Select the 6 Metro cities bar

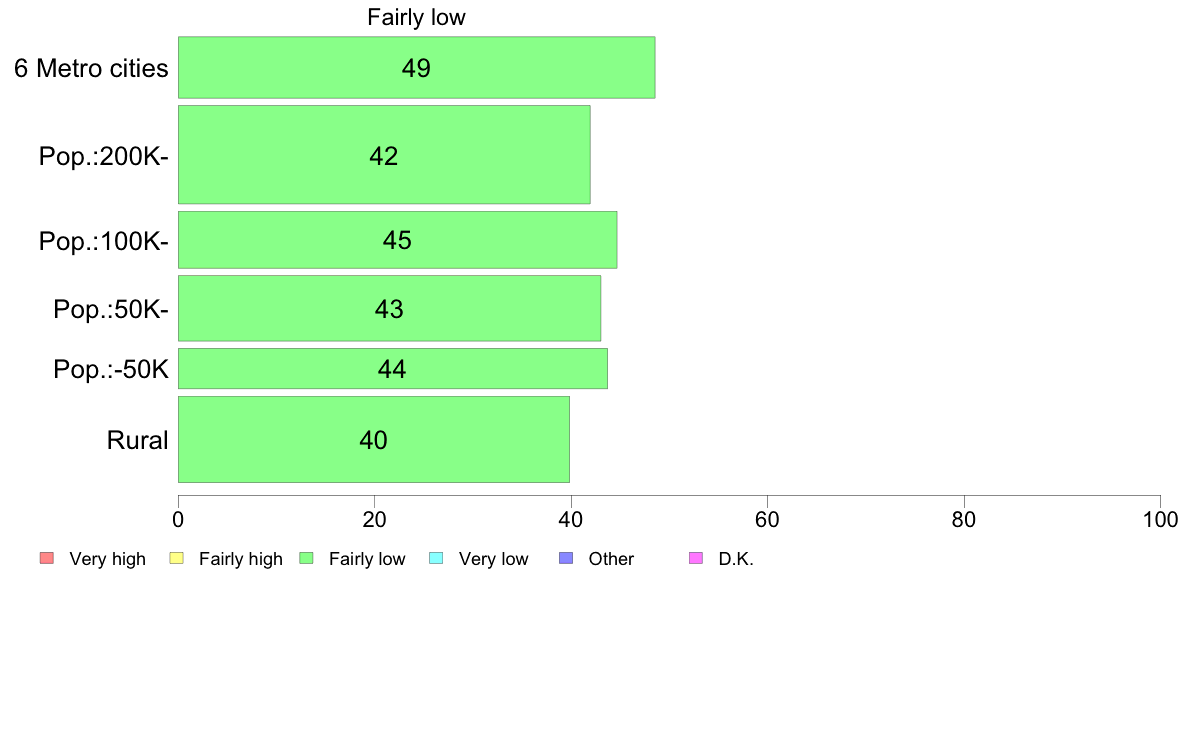click(417, 67)
